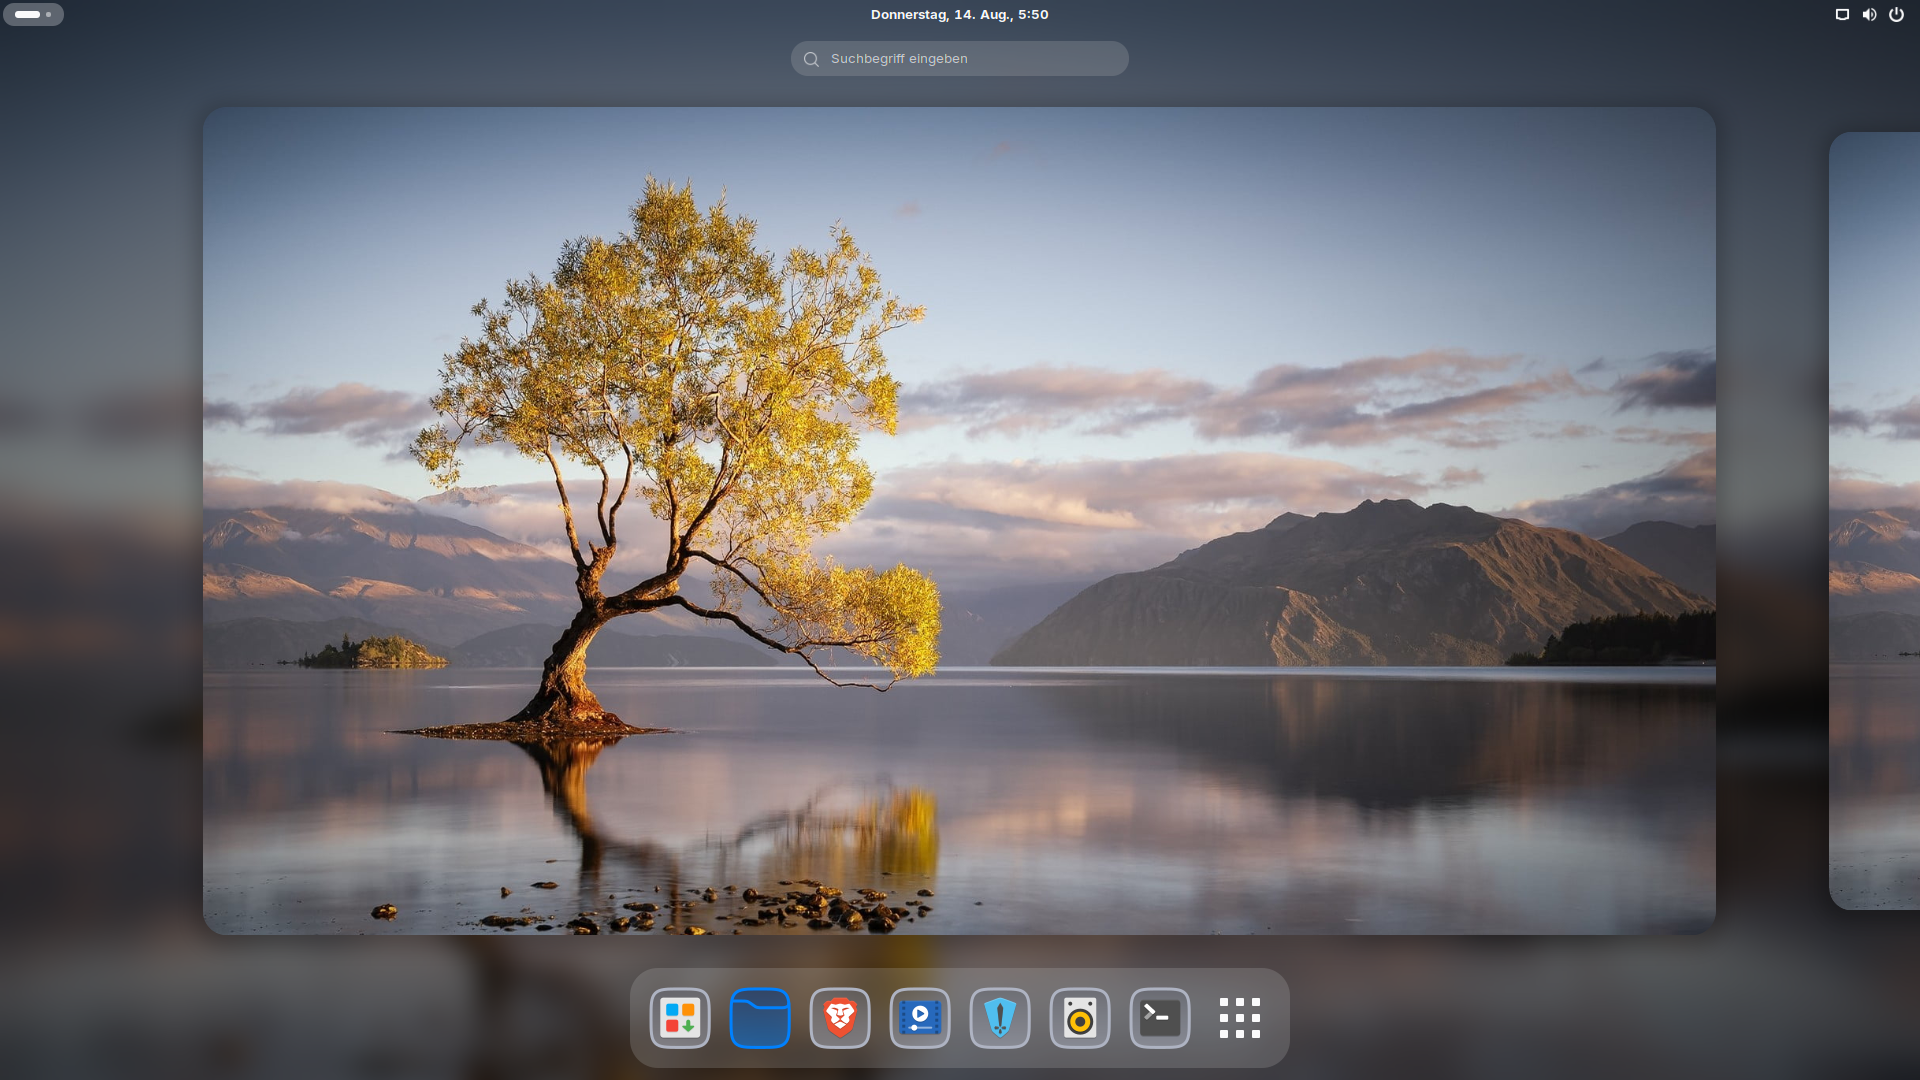The width and height of the screenshot is (1920, 1080).
Task: Switch to the second workspace at right edge
Action: (x=1876, y=520)
